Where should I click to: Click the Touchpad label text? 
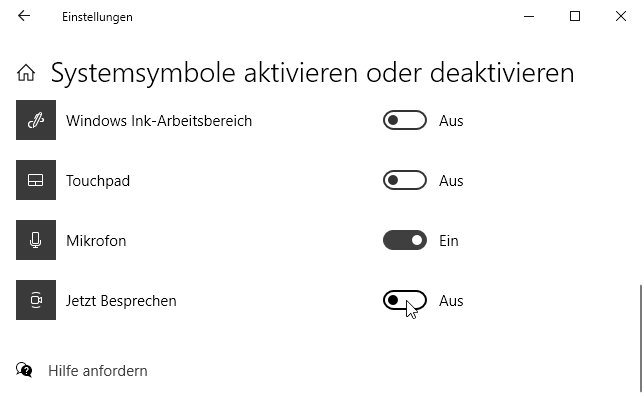point(98,181)
